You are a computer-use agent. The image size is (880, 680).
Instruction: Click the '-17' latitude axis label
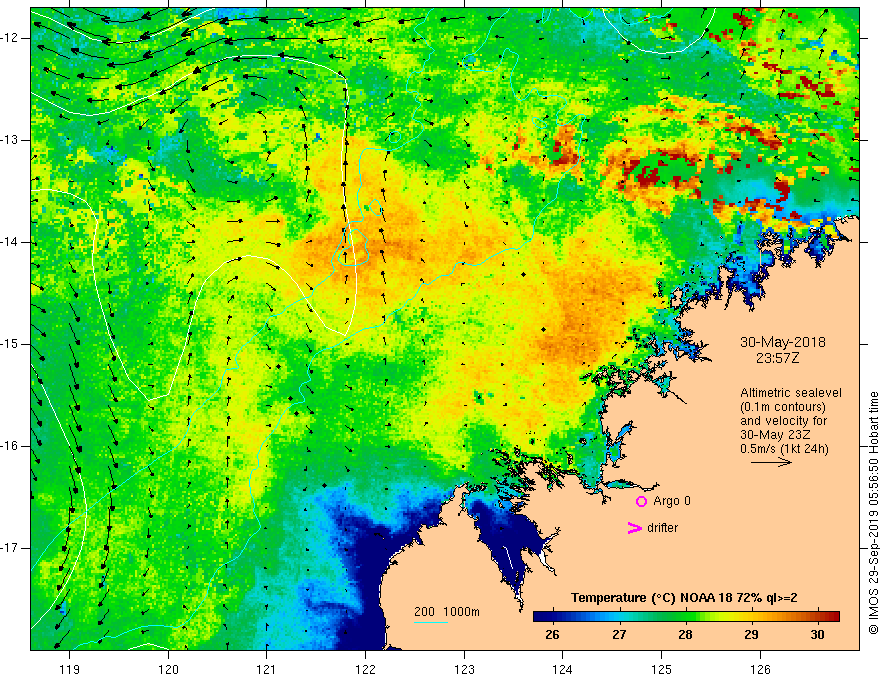pyautogui.click(x=10, y=548)
